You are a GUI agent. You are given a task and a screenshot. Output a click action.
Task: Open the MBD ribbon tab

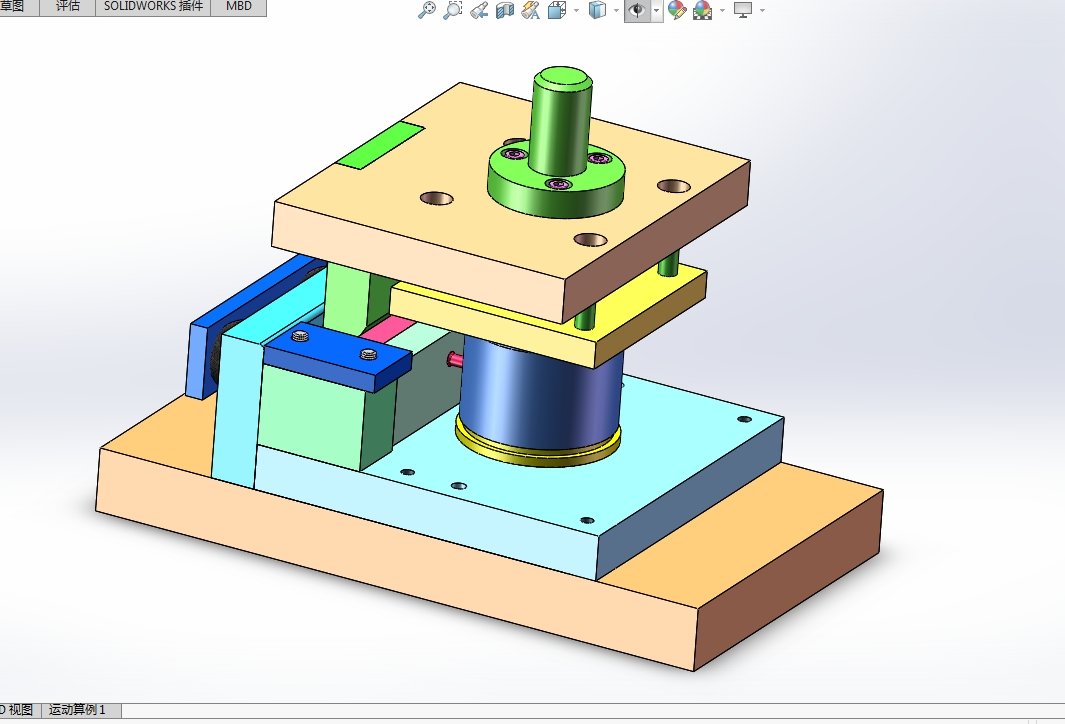click(238, 6)
